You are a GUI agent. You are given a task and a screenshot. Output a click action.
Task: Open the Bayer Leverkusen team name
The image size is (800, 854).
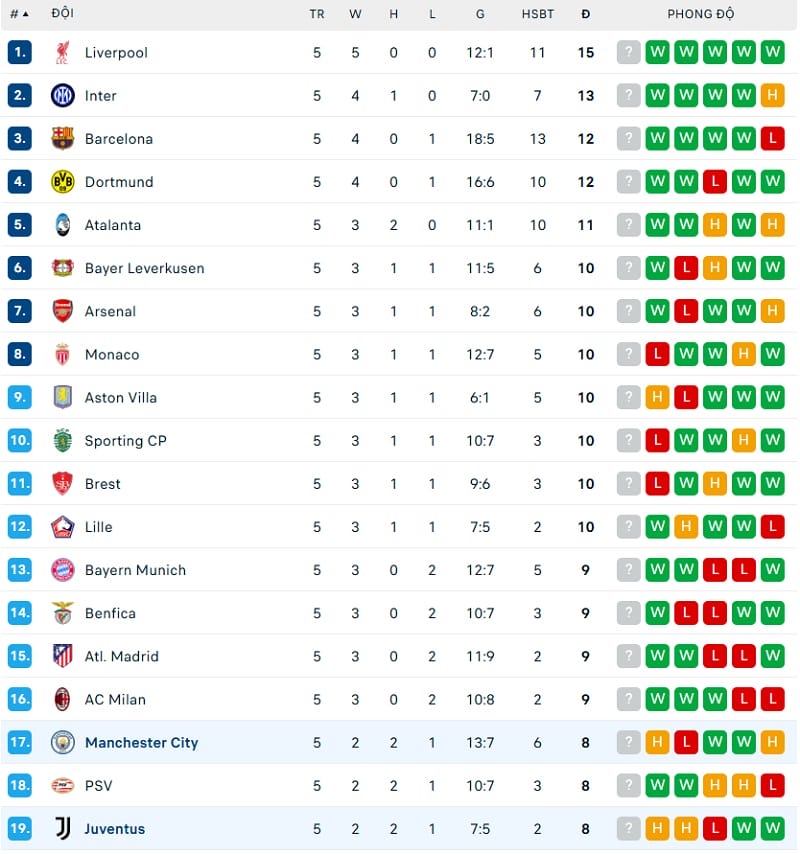[145, 268]
